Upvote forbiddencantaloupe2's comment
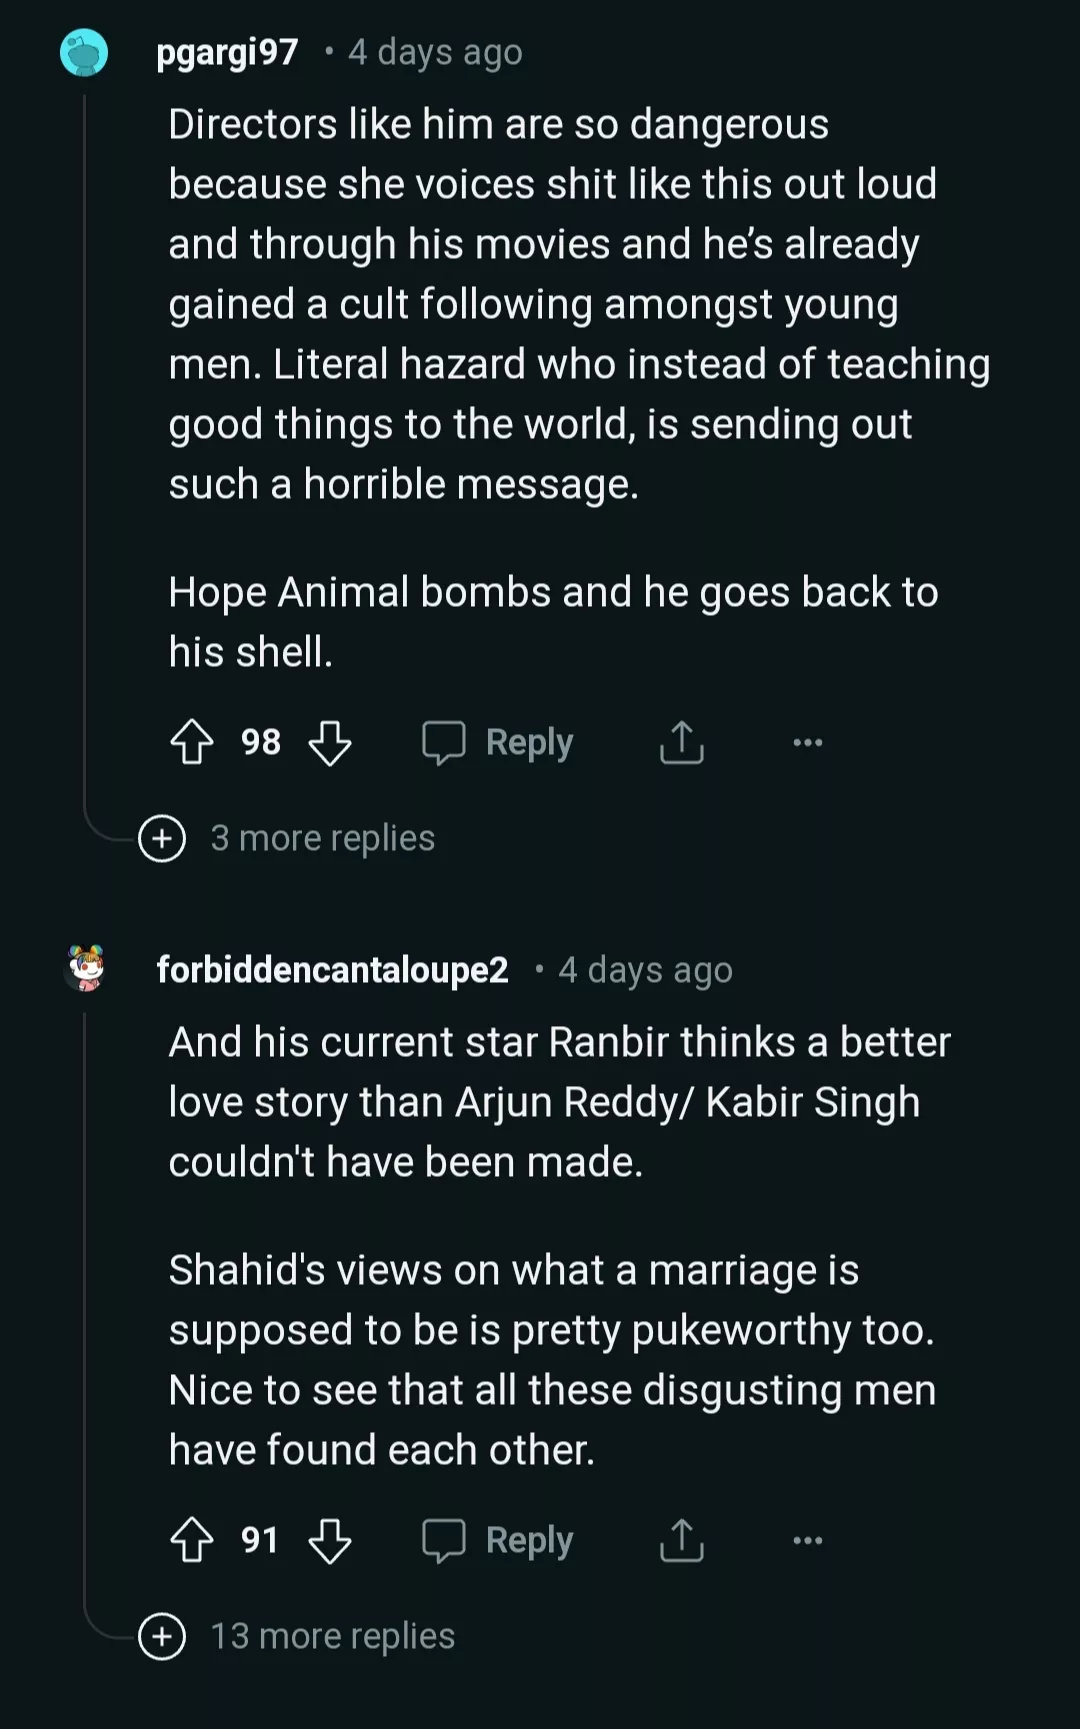 (x=192, y=1540)
